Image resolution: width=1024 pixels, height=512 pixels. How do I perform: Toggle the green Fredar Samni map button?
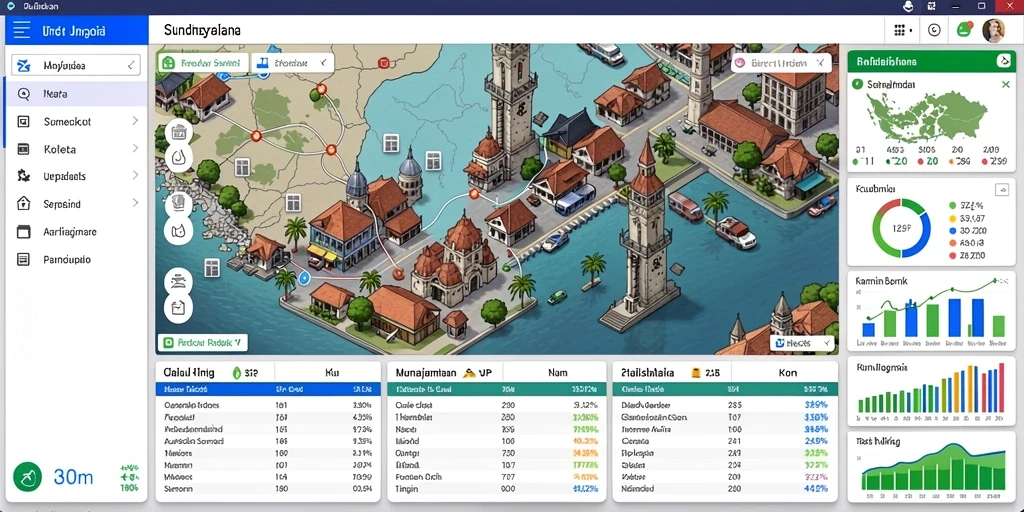[202, 63]
